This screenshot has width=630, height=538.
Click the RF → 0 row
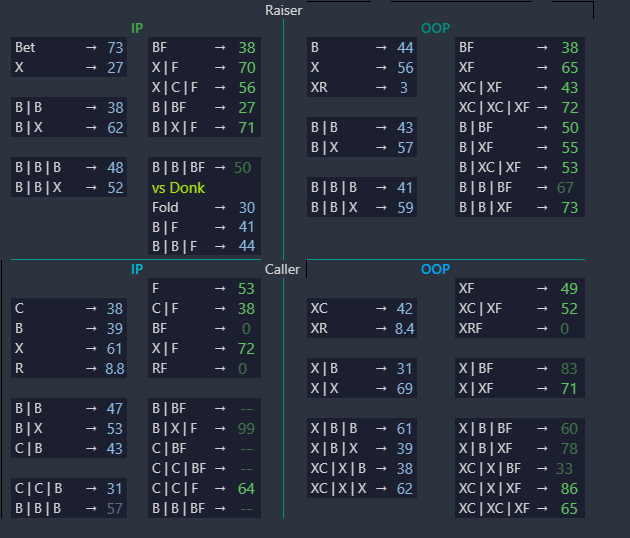pyautogui.click(x=205, y=368)
